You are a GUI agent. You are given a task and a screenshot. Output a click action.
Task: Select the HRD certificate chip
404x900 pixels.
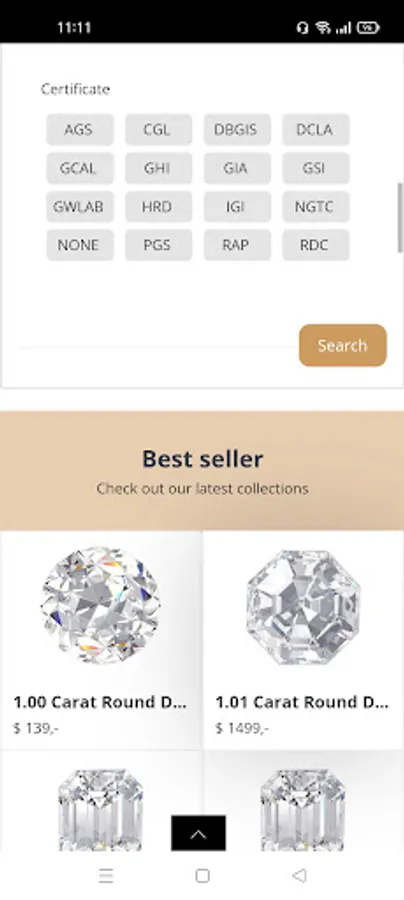pos(158,207)
